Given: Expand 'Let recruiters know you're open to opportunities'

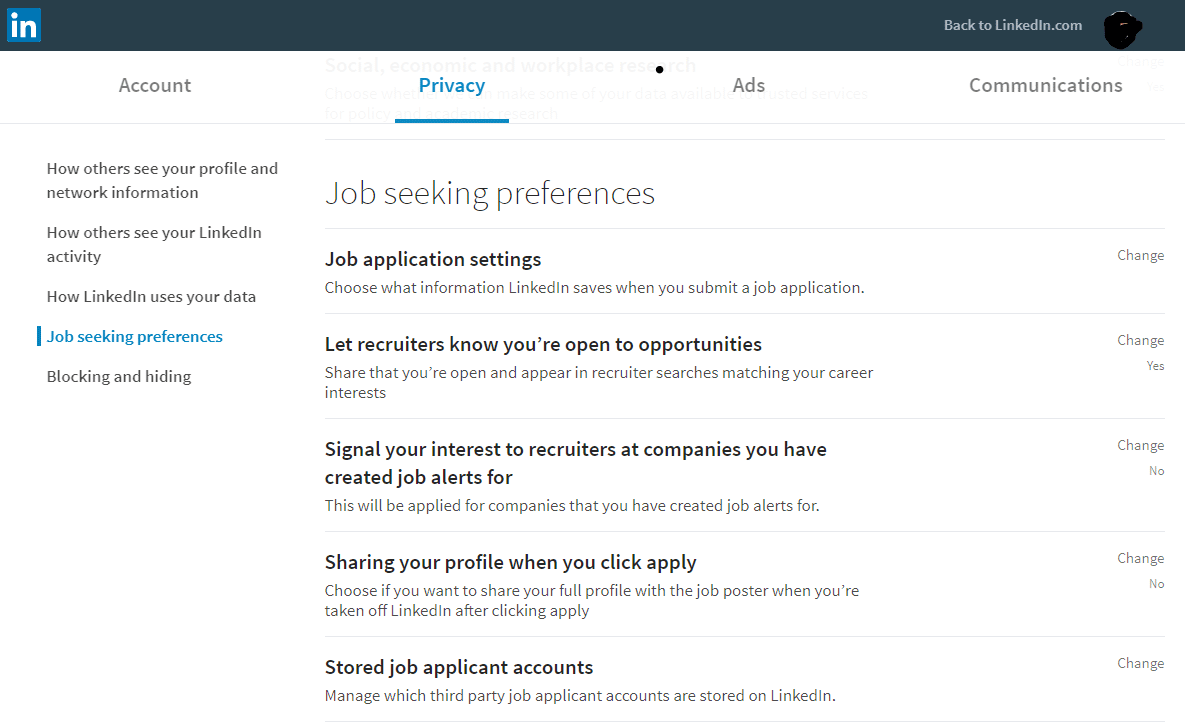Looking at the screenshot, I should tap(543, 344).
